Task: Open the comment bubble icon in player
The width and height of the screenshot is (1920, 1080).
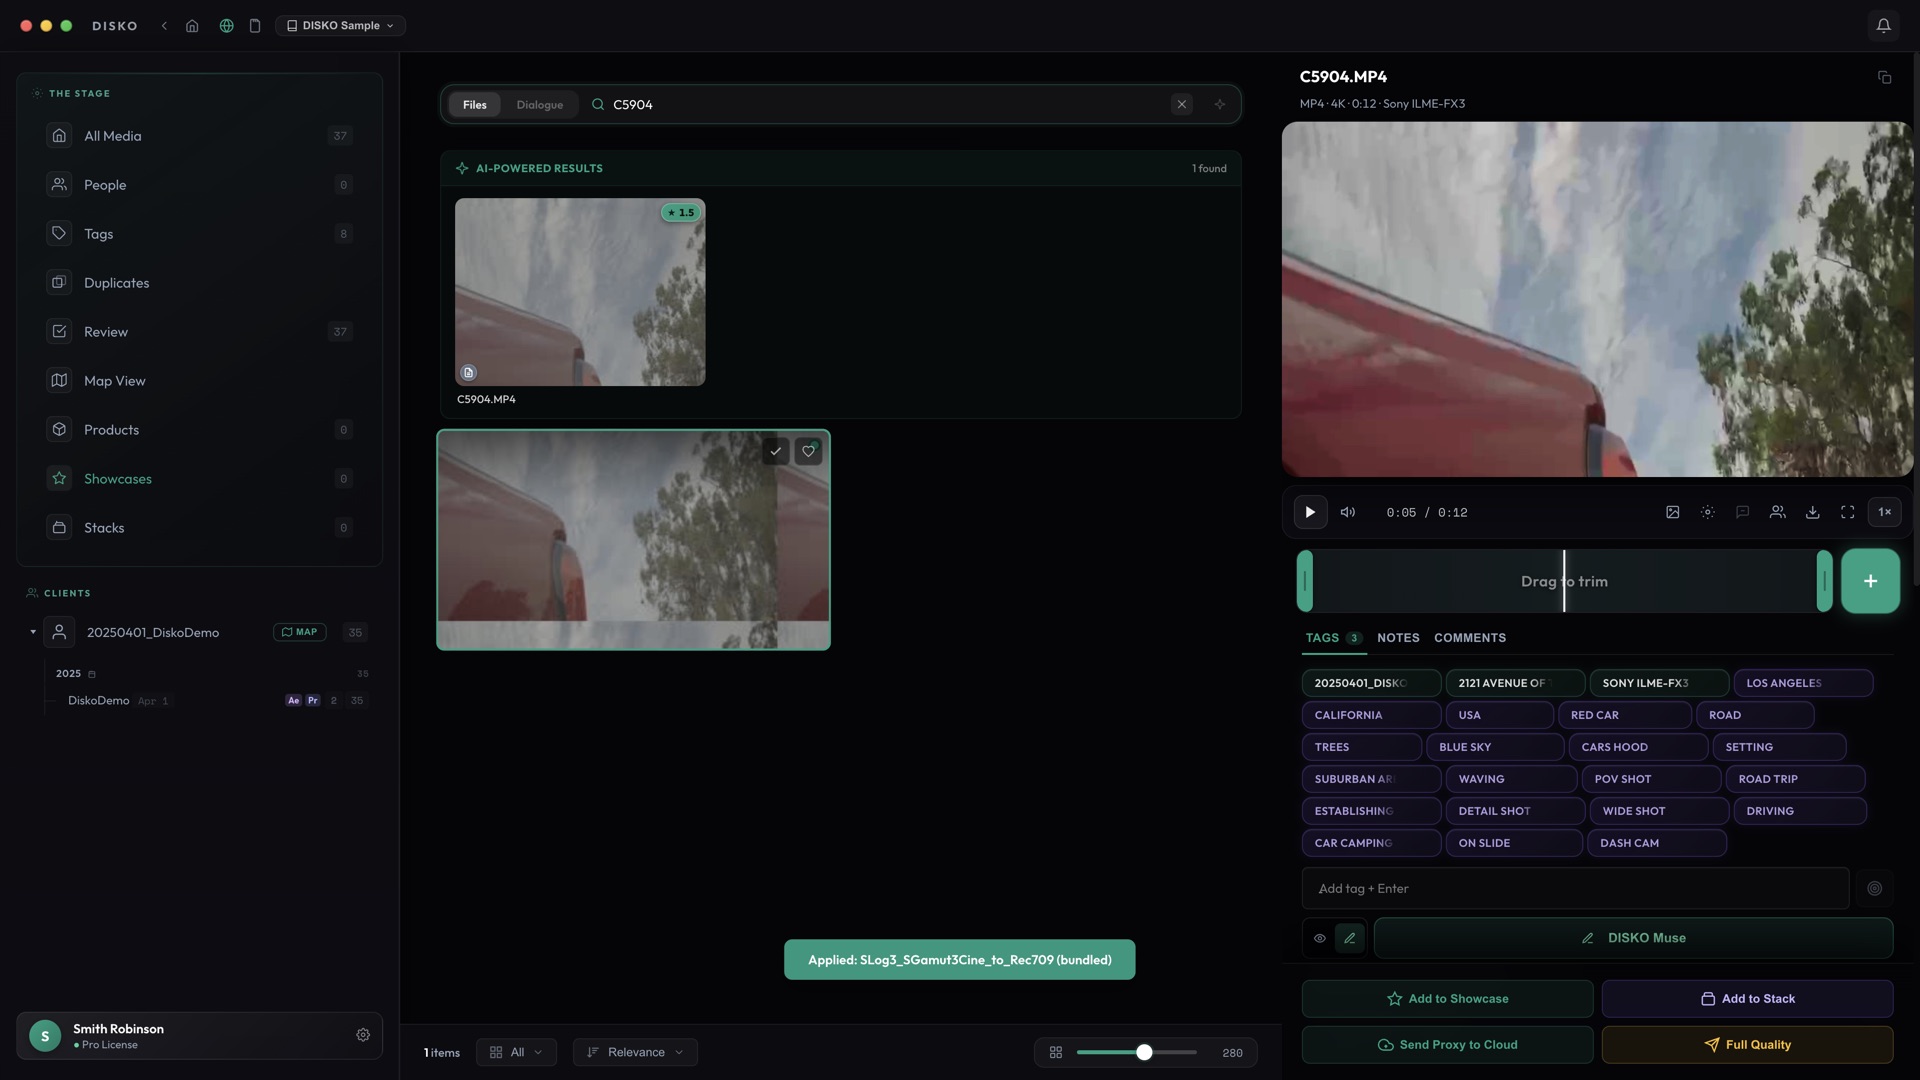Action: [x=1742, y=512]
